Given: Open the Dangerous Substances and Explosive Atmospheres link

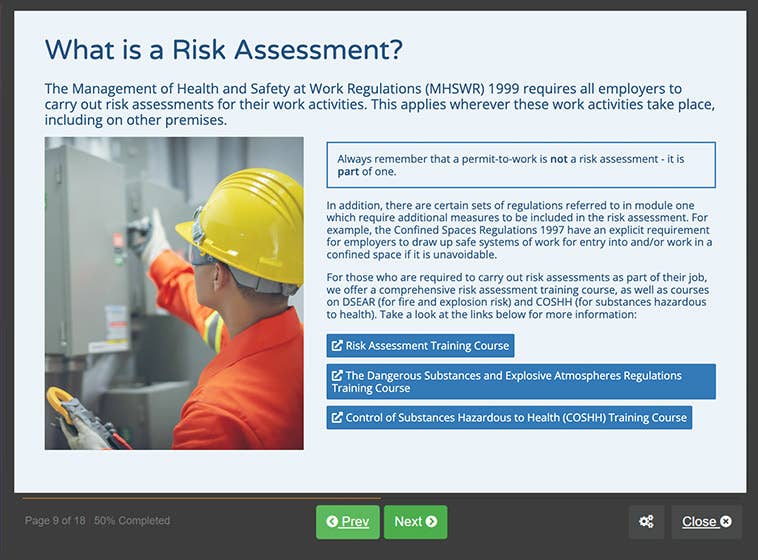Looking at the screenshot, I should click(520, 382).
